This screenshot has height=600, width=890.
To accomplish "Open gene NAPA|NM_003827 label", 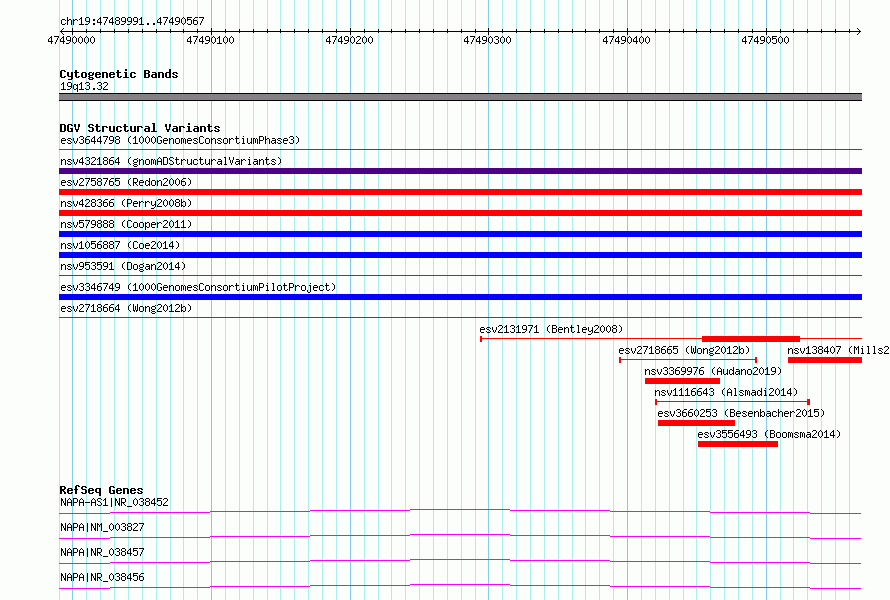I will tap(102, 527).
